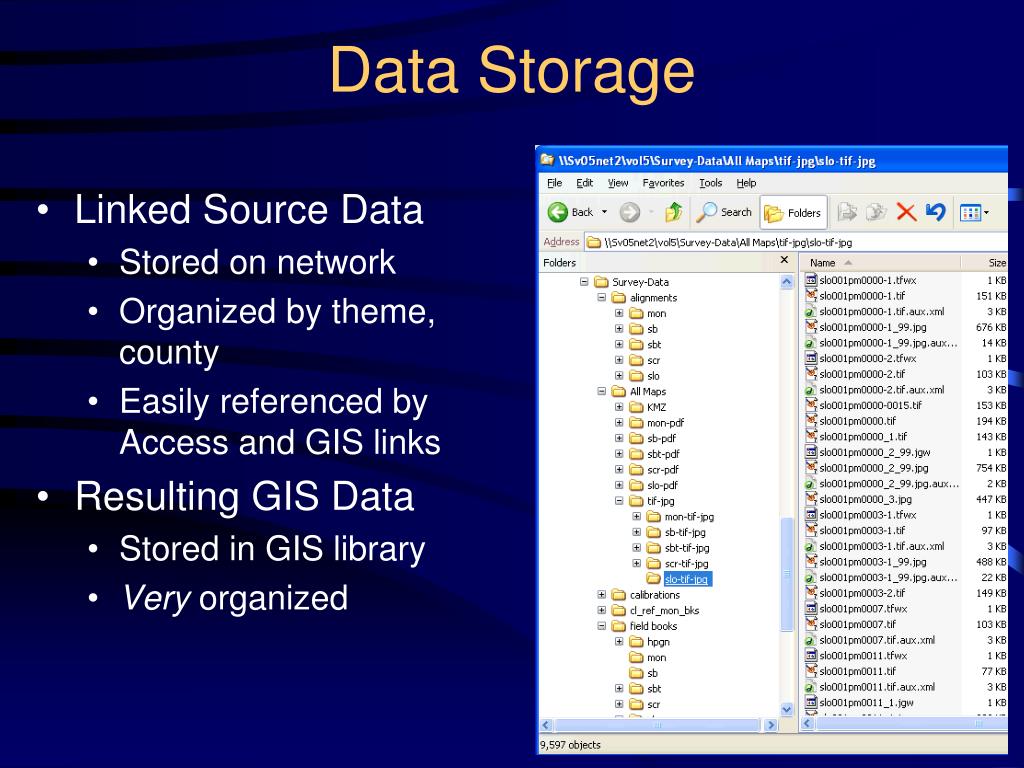Image resolution: width=1024 pixels, height=768 pixels.
Task: Open the Help menu
Action: tap(746, 183)
